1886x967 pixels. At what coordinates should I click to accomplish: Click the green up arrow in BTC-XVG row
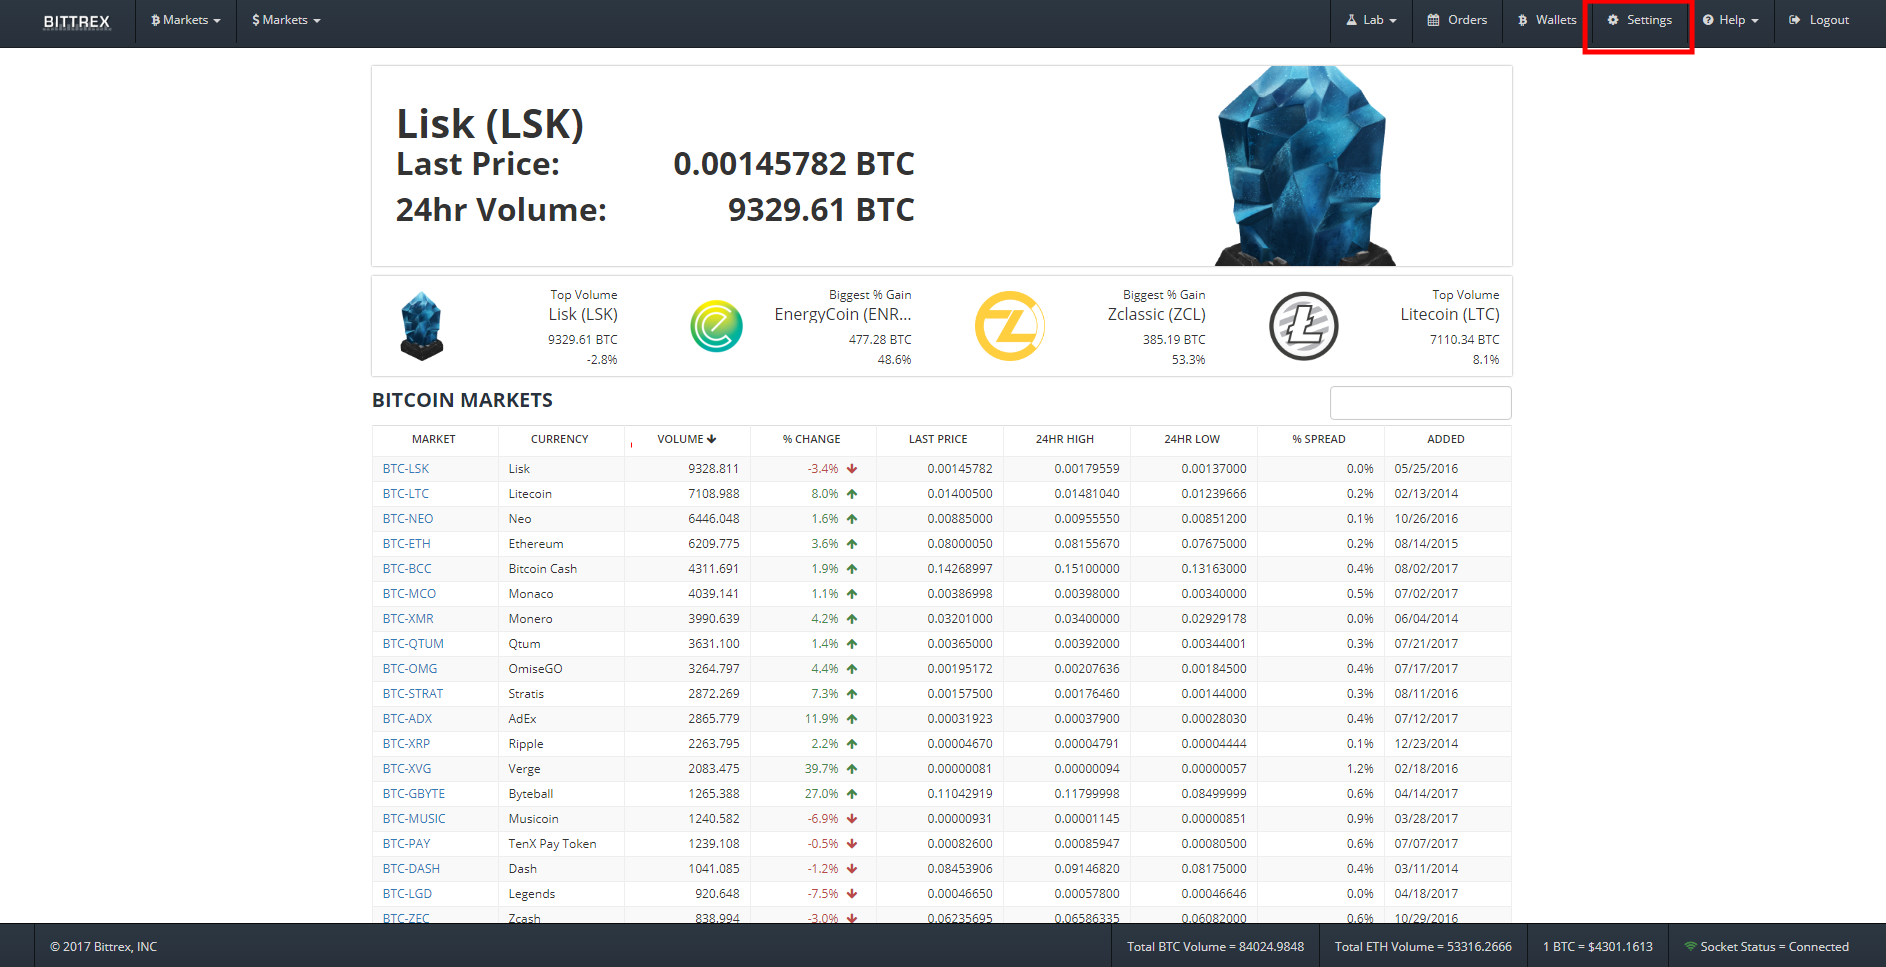852,769
